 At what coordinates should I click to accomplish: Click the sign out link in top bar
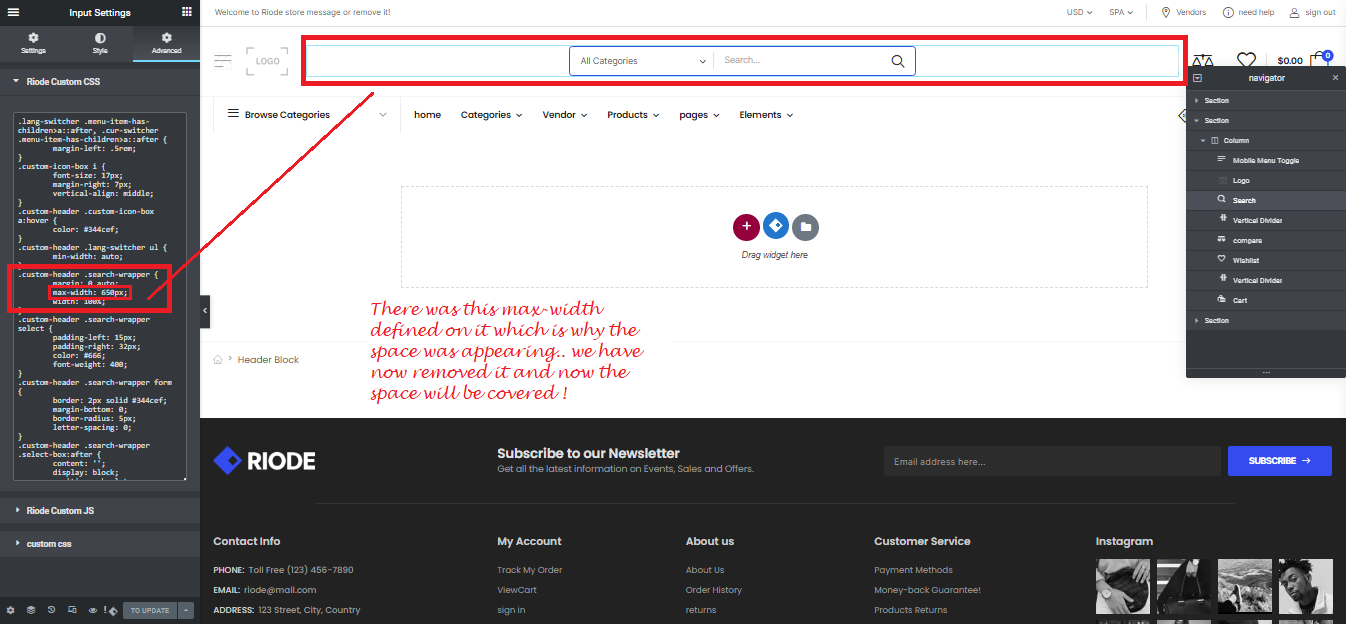point(1312,13)
